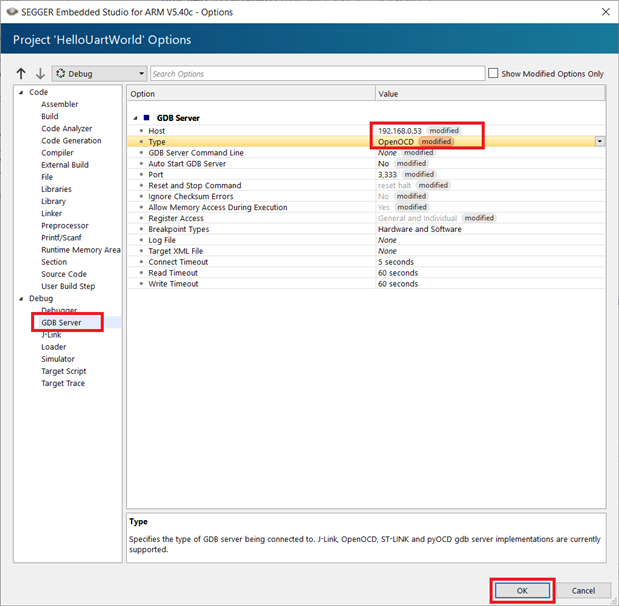This screenshot has height=606, width=619.
Task: Select Code Generation category
Action: tap(71, 141)
